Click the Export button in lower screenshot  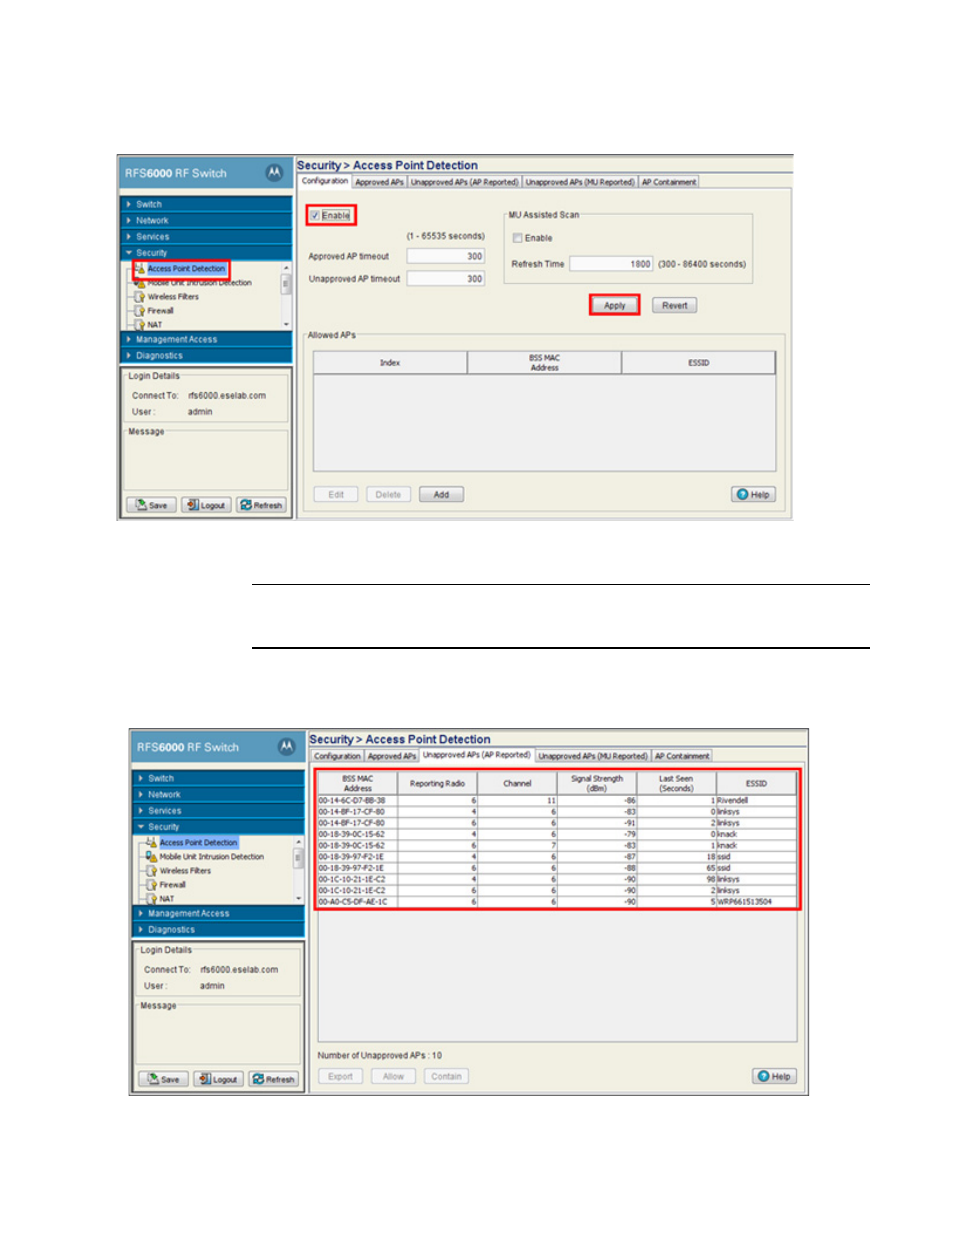pyautogui.click(x=340, y=1076)
